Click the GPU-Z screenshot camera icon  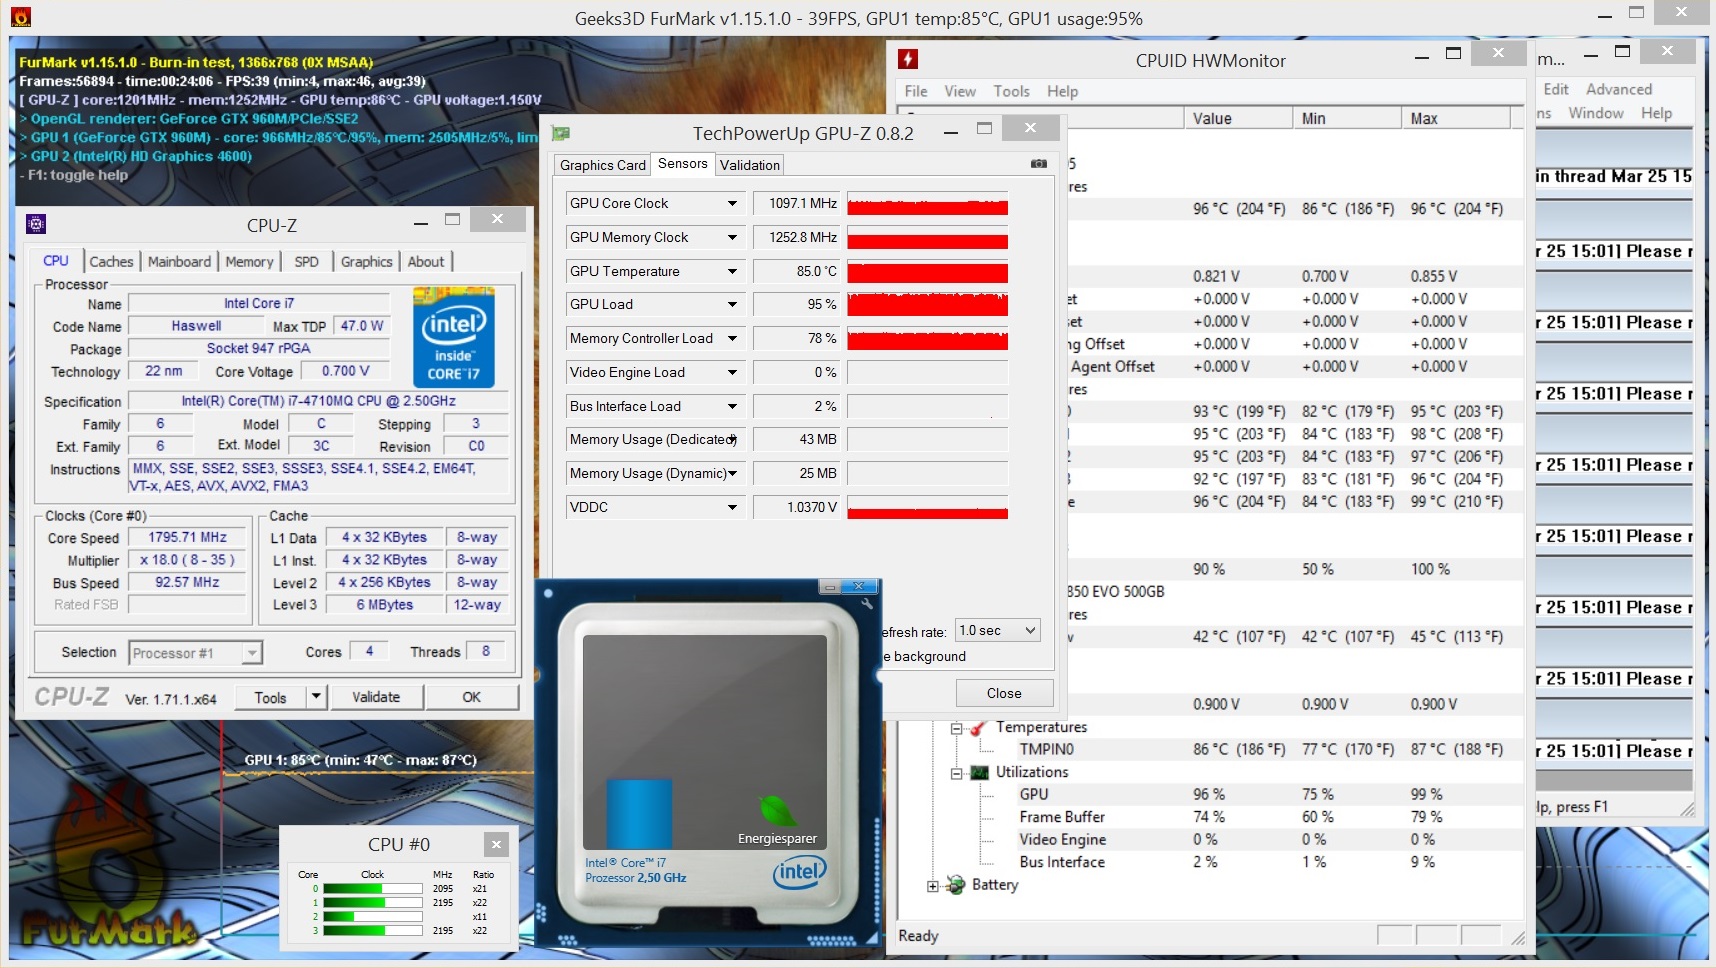1039,164
